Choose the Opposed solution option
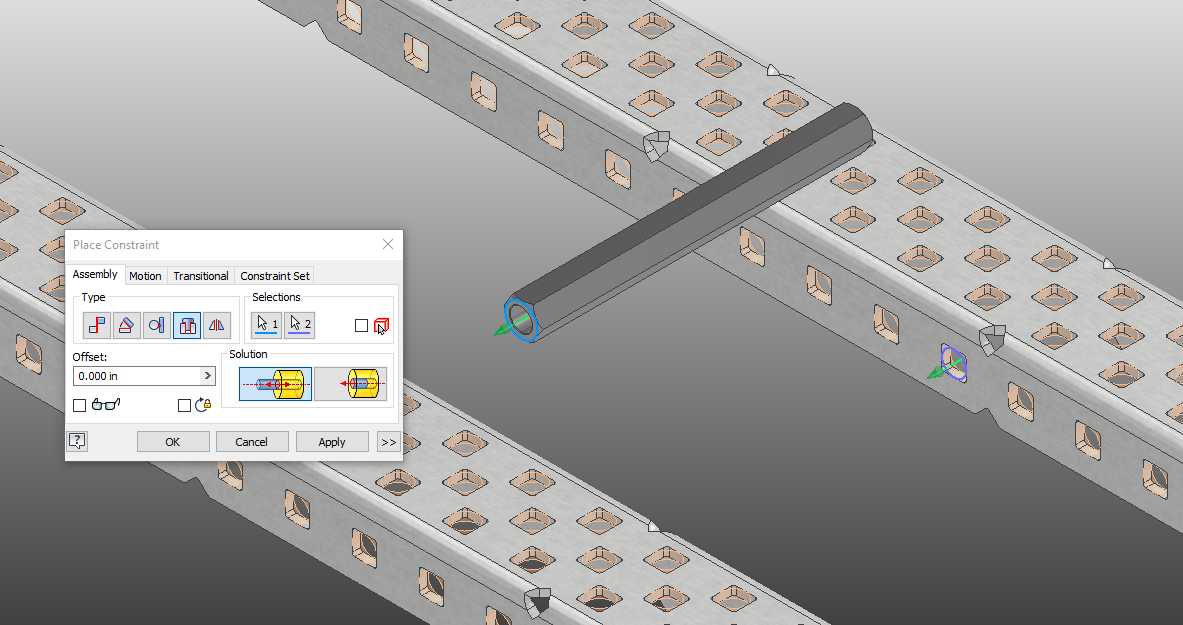 point(275,384)
